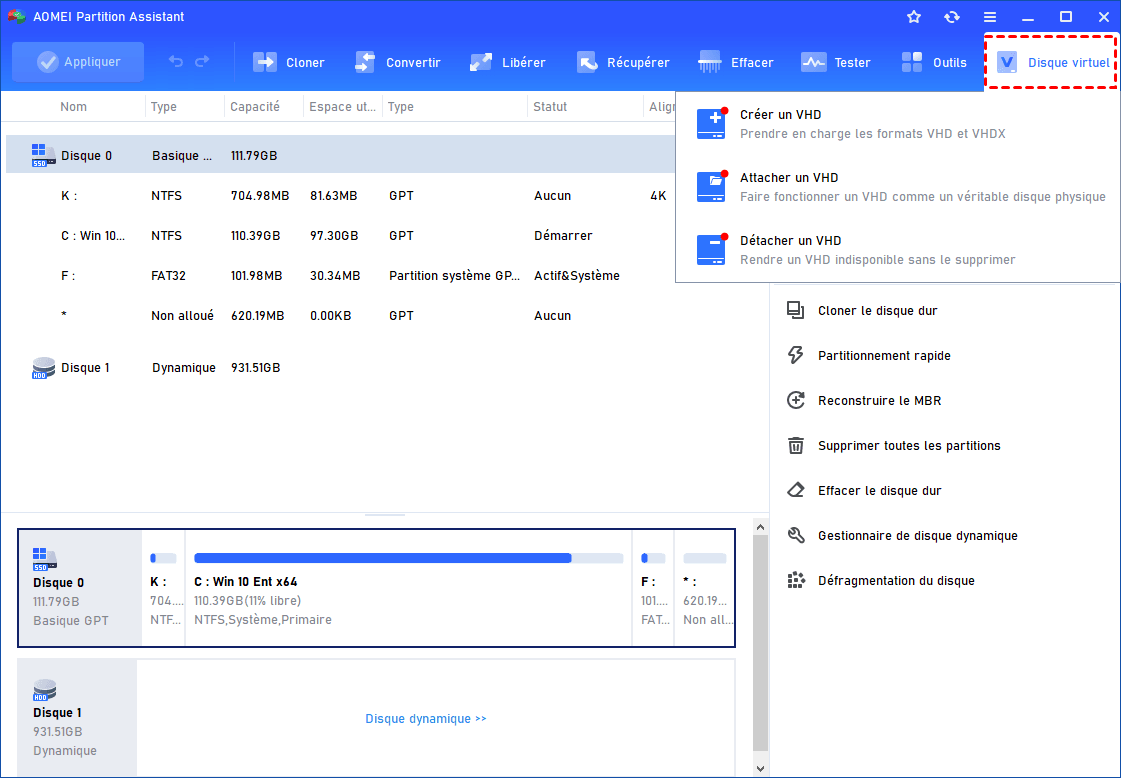1121x778 pixels.
Task: Click the Appliquer button
Action: click(x=78, y=62)
